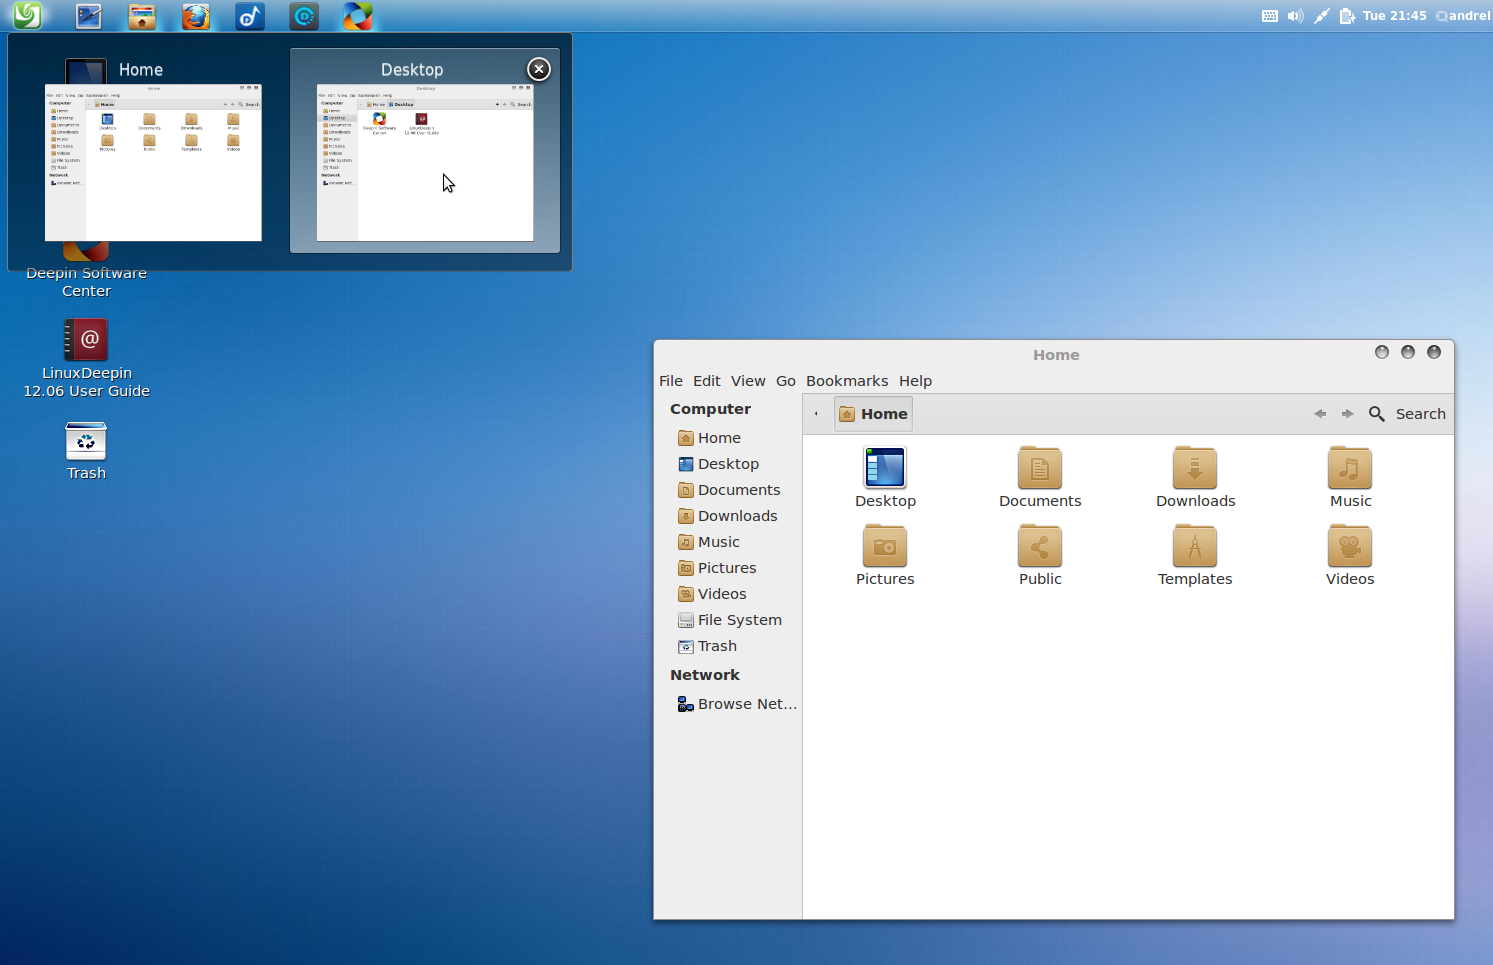Screen dimensions: 1493x965
Task: Open the volume control in the system tray
Action: click(1294, 15)
